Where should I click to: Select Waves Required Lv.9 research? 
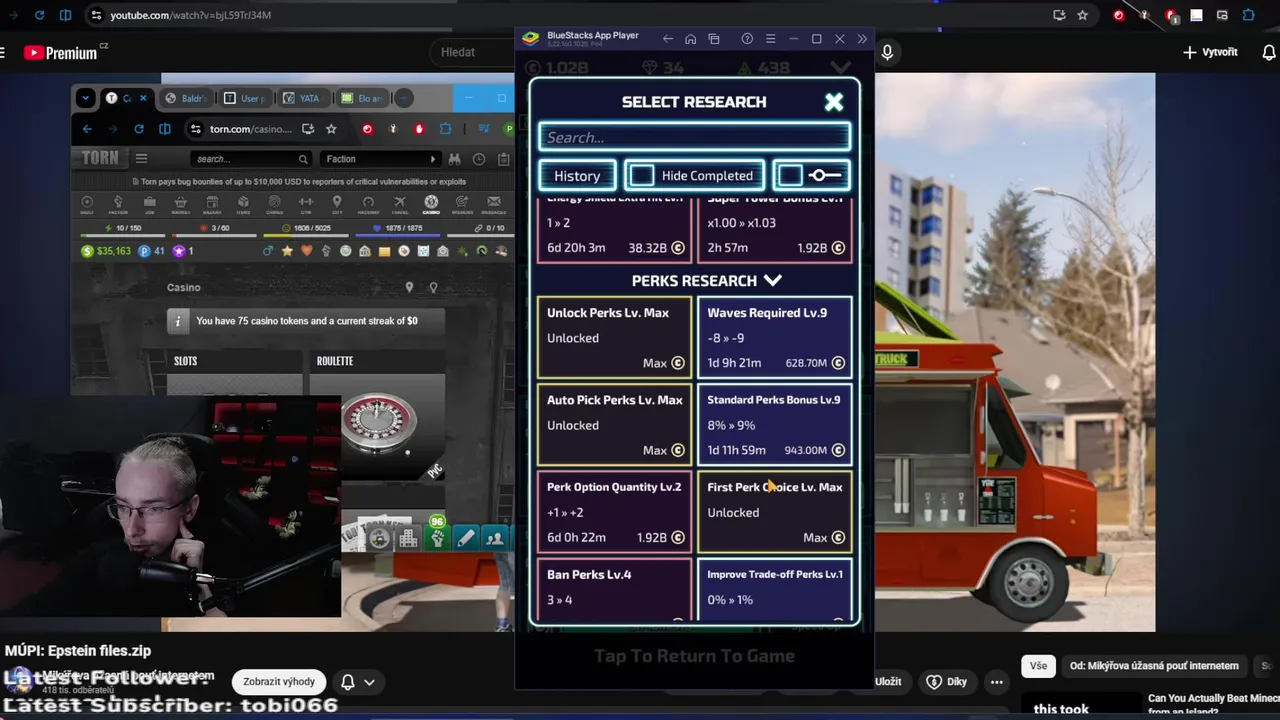(x=774, y=338)
